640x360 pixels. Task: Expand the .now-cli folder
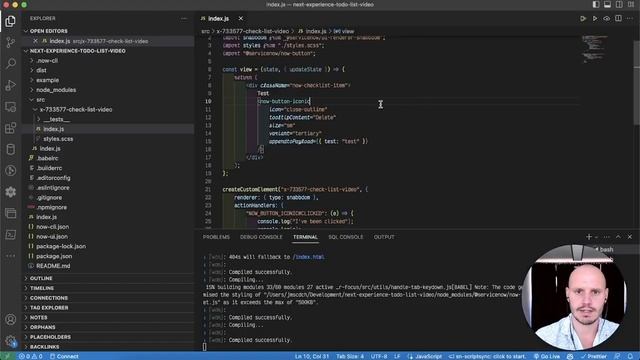click(x=47, y=60)
